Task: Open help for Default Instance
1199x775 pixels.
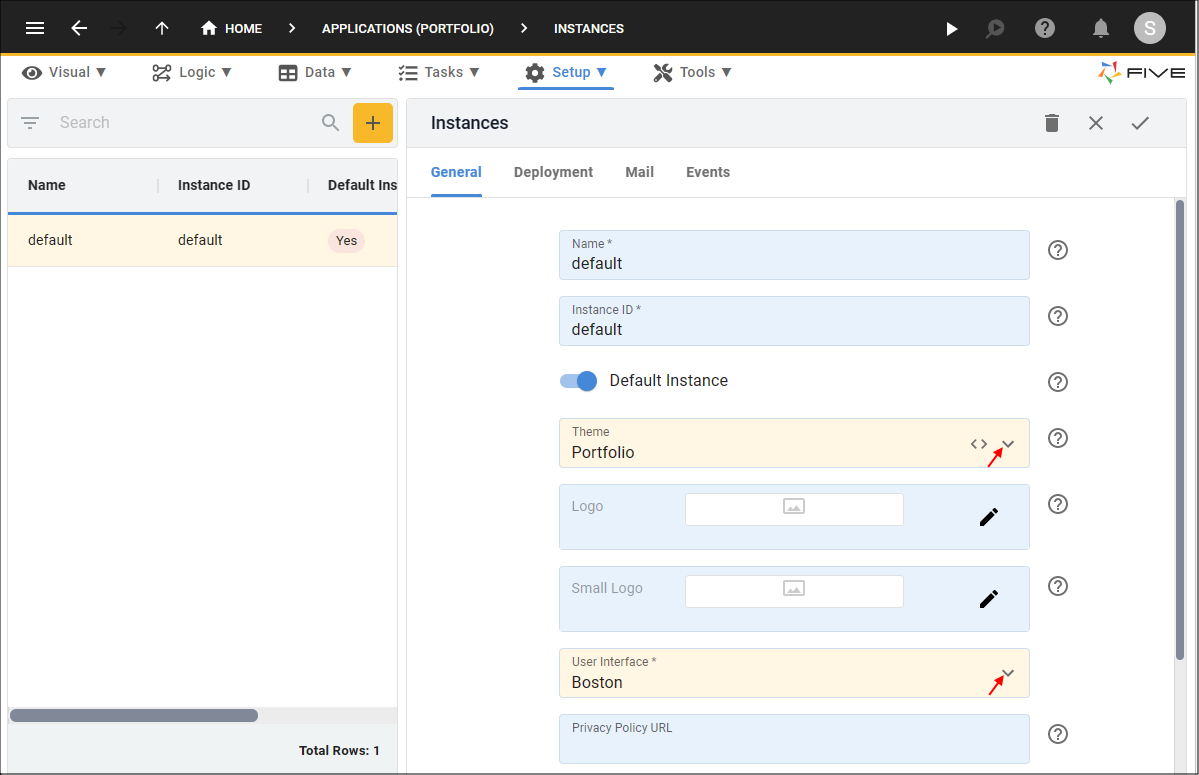Action: [x=1058, y=381]
